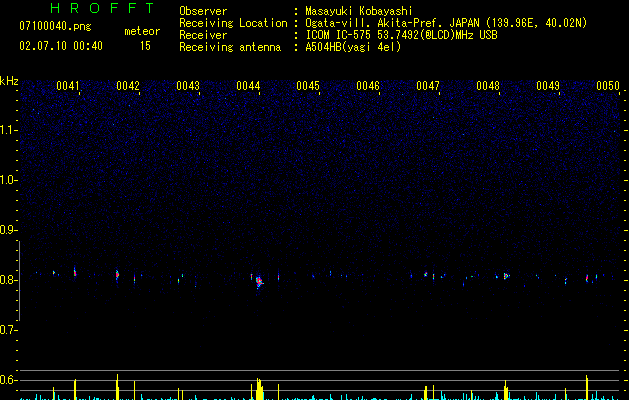Click the 0.7 kHz axis label

pyautogui.click(x=8, y=330)
